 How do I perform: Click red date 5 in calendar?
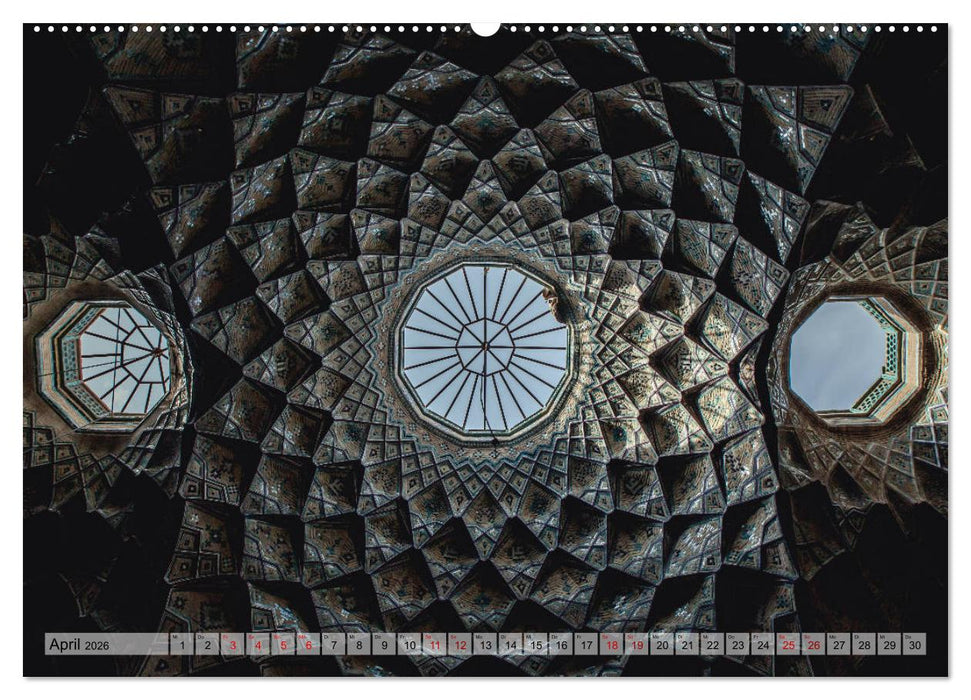[x=283, y=645]
